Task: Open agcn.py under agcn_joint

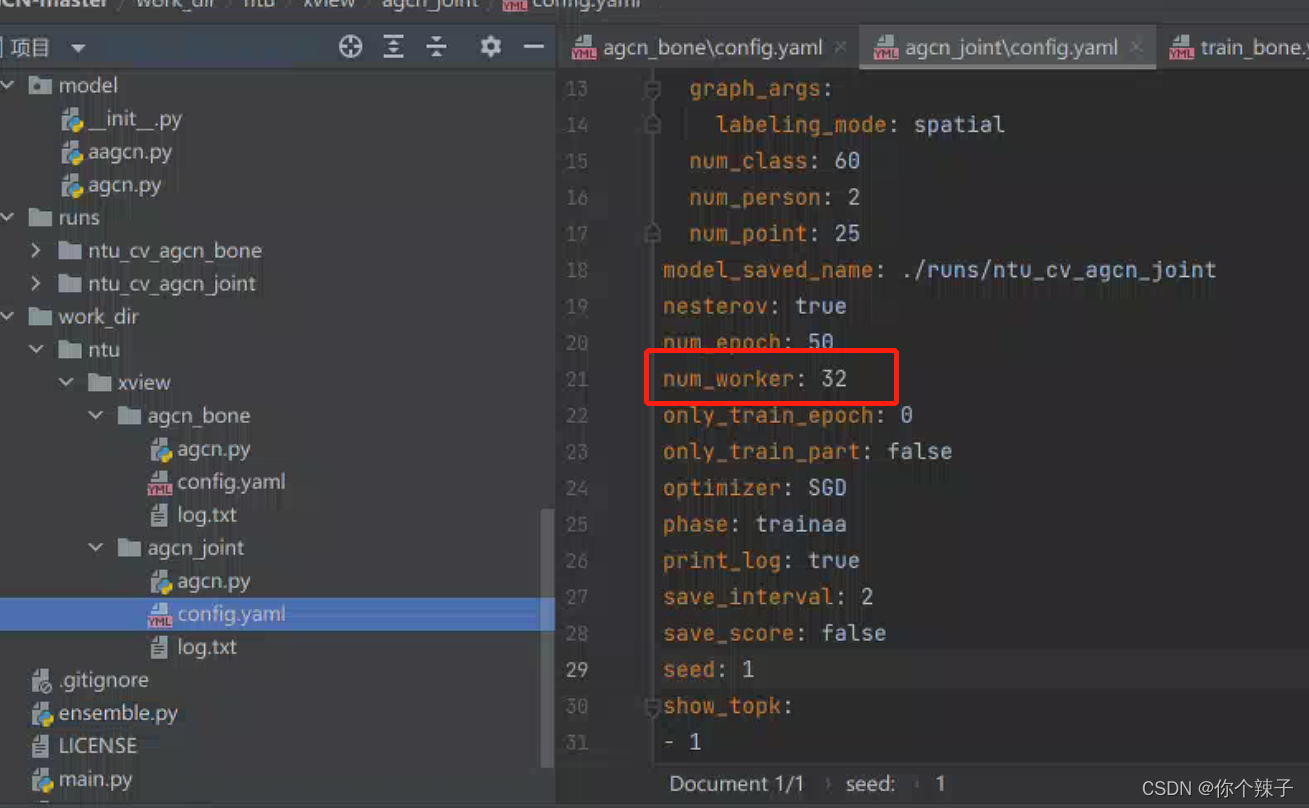Action: pyautogui.click(x=199, y=581)
